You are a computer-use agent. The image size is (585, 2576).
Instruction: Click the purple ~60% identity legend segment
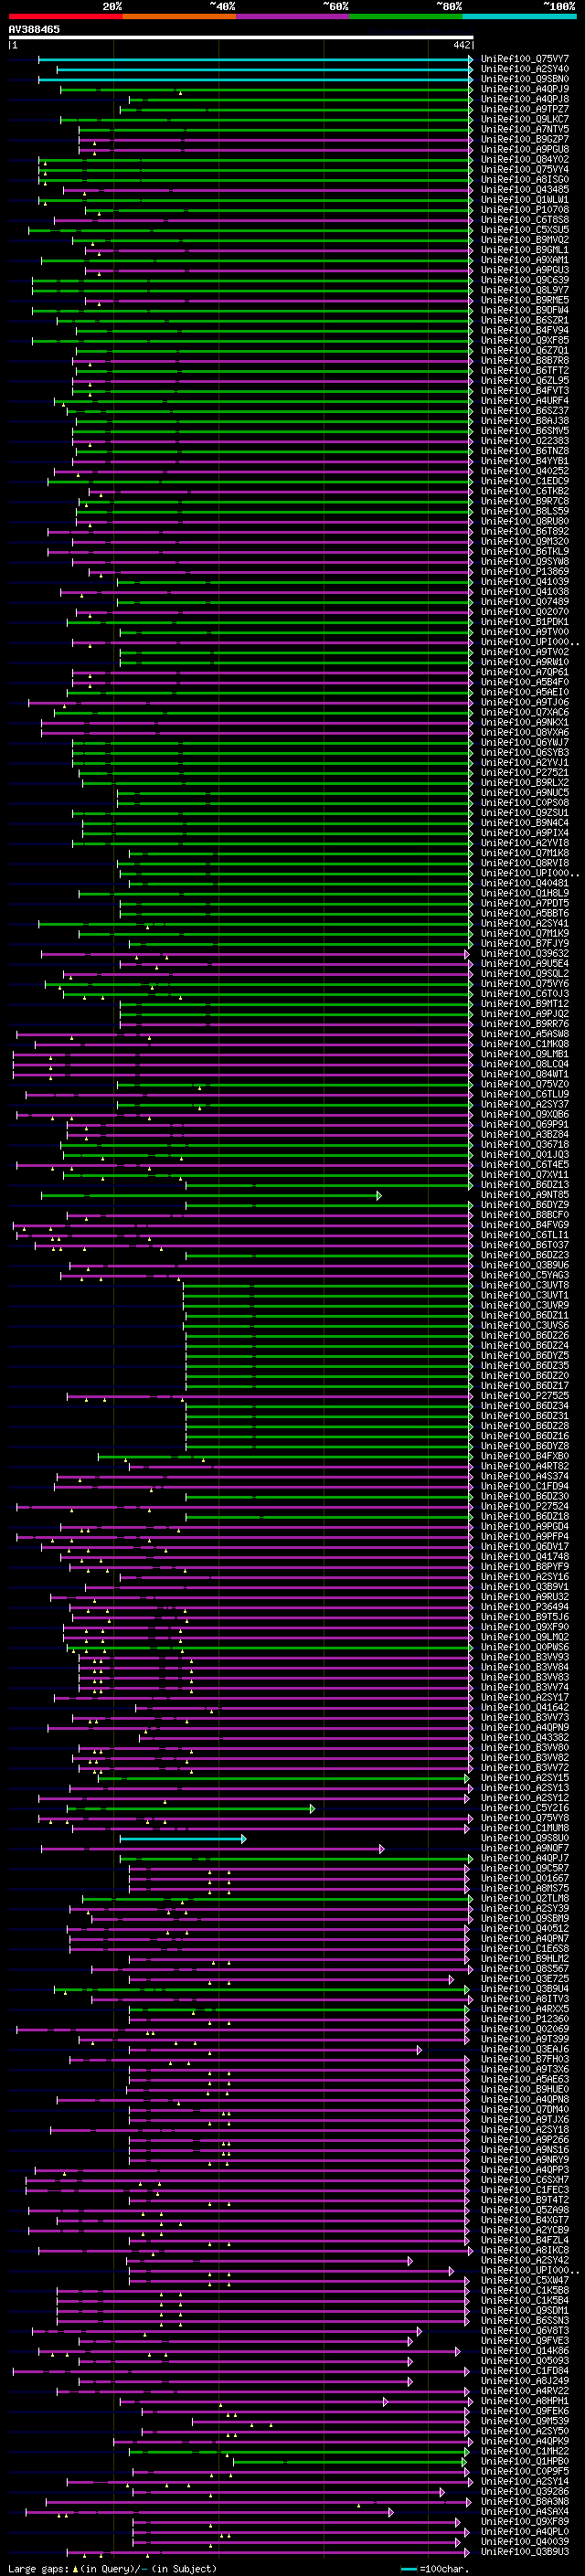(x=292, y=16)
